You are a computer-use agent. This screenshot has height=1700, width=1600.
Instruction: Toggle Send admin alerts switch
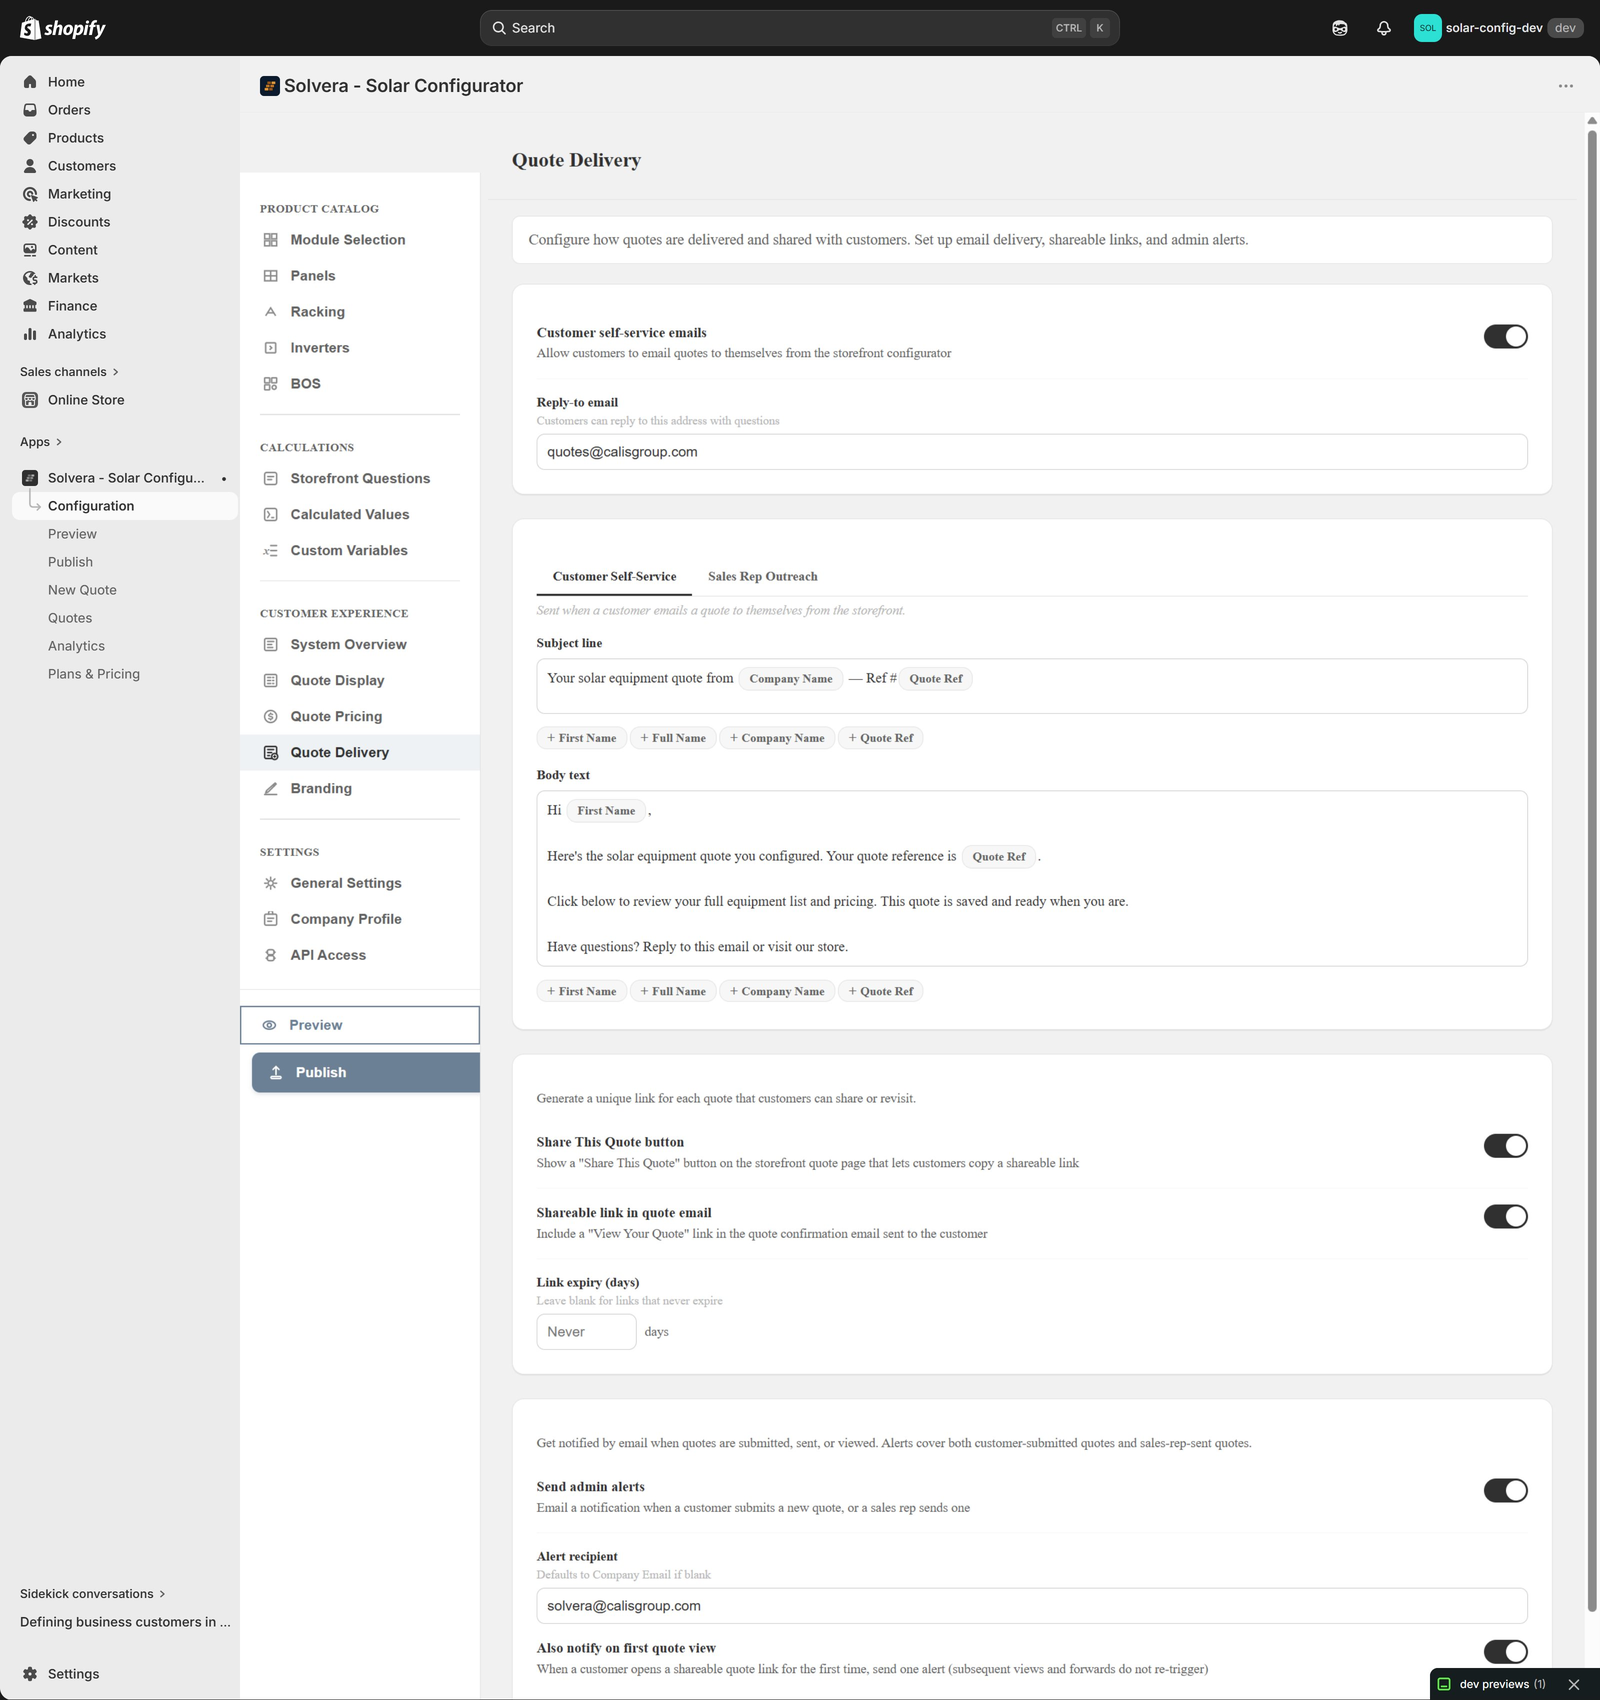click(x=1505, y=1490)
